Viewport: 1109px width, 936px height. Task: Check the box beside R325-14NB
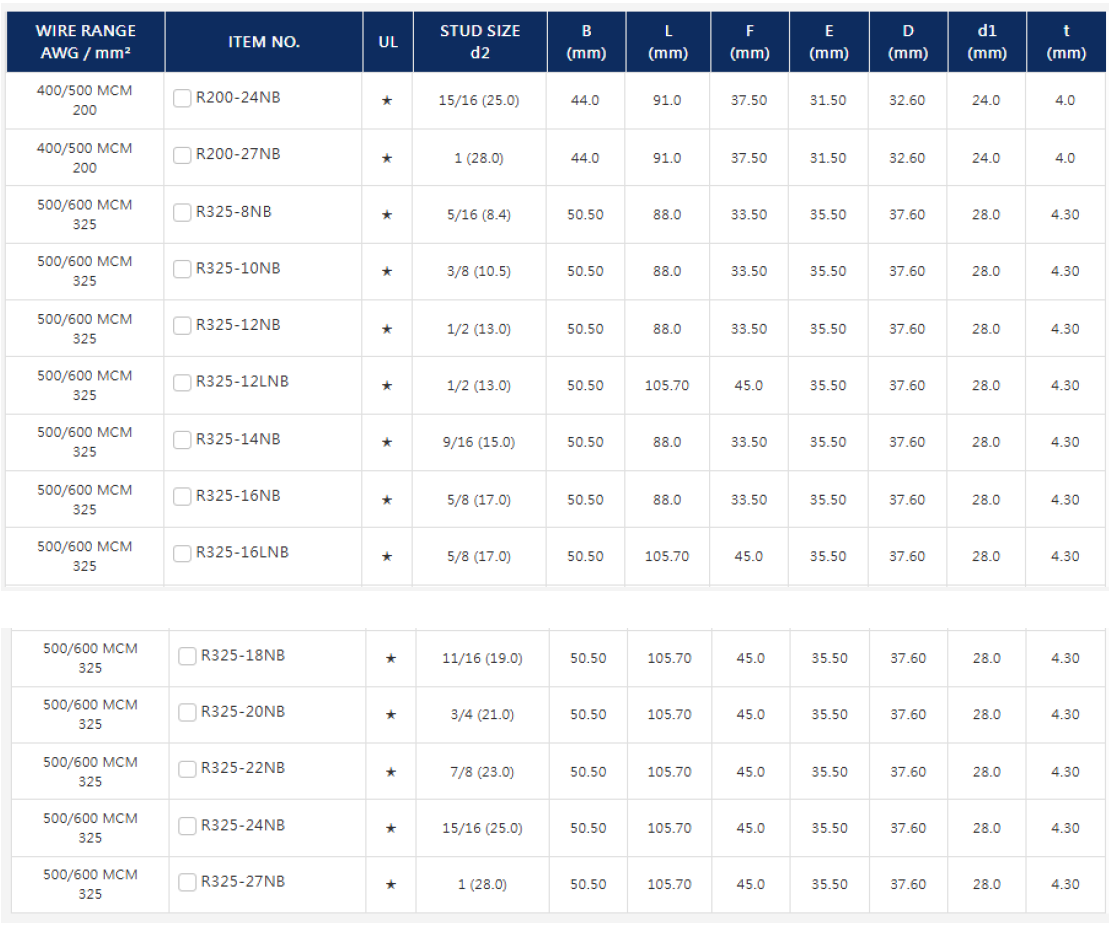coord(182,440)
